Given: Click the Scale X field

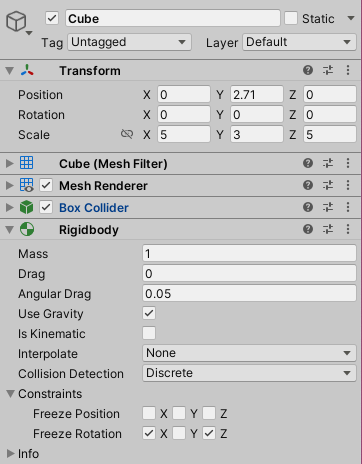Looking at the screenshot, I should tap(184, 134).
